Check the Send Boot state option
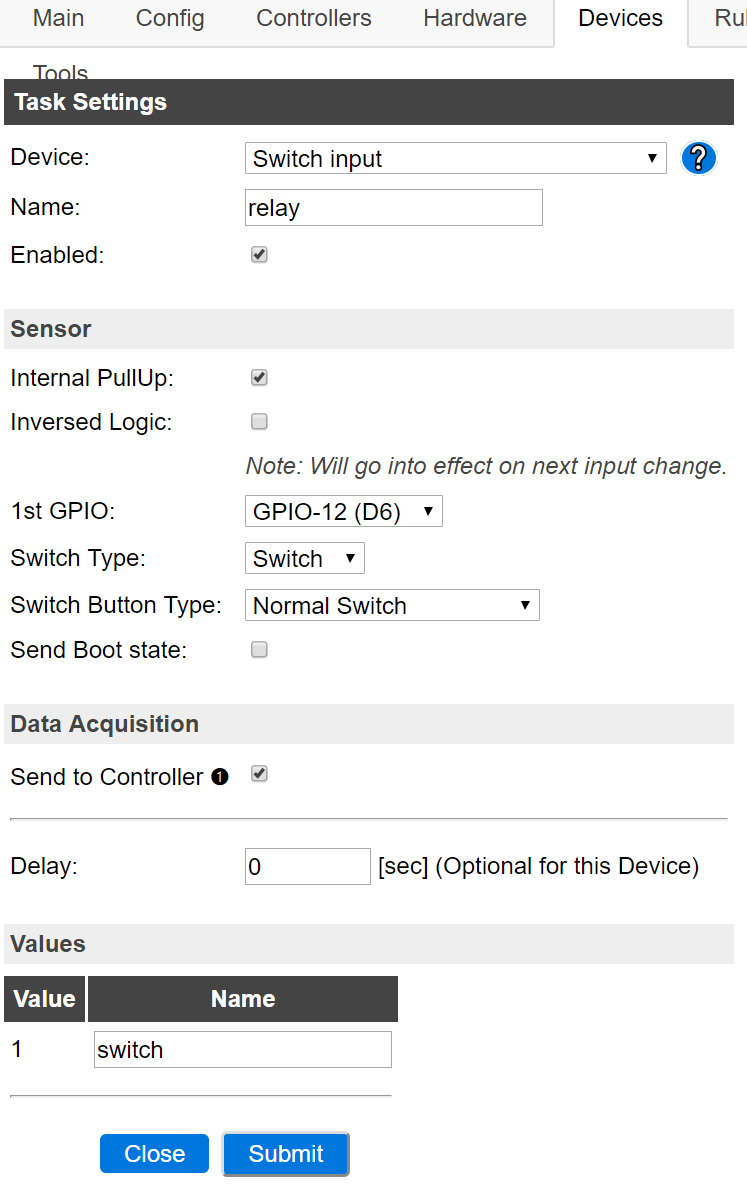 pos(259,650)
